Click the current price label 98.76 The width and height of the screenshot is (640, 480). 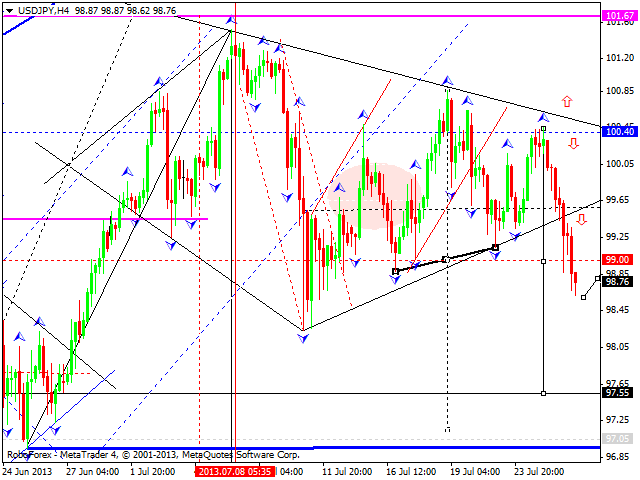coord(618,282)
